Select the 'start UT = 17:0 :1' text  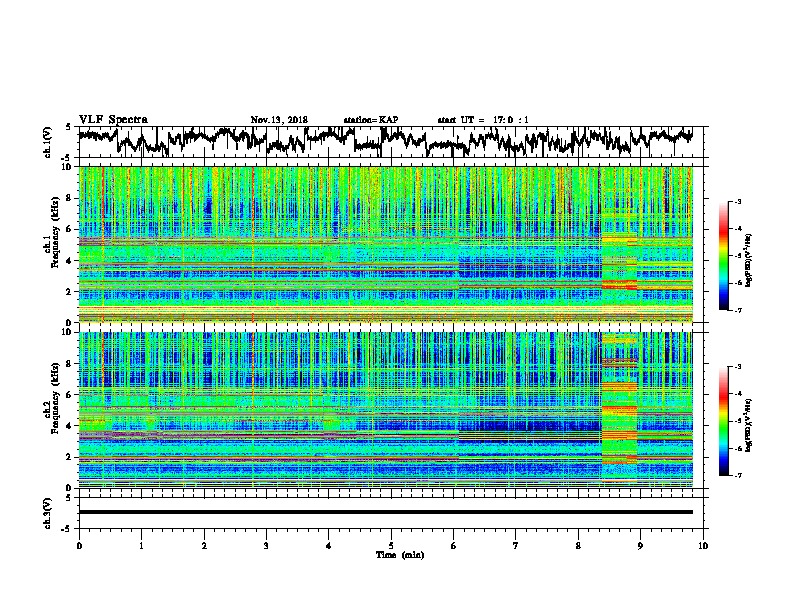click(483, 120)
